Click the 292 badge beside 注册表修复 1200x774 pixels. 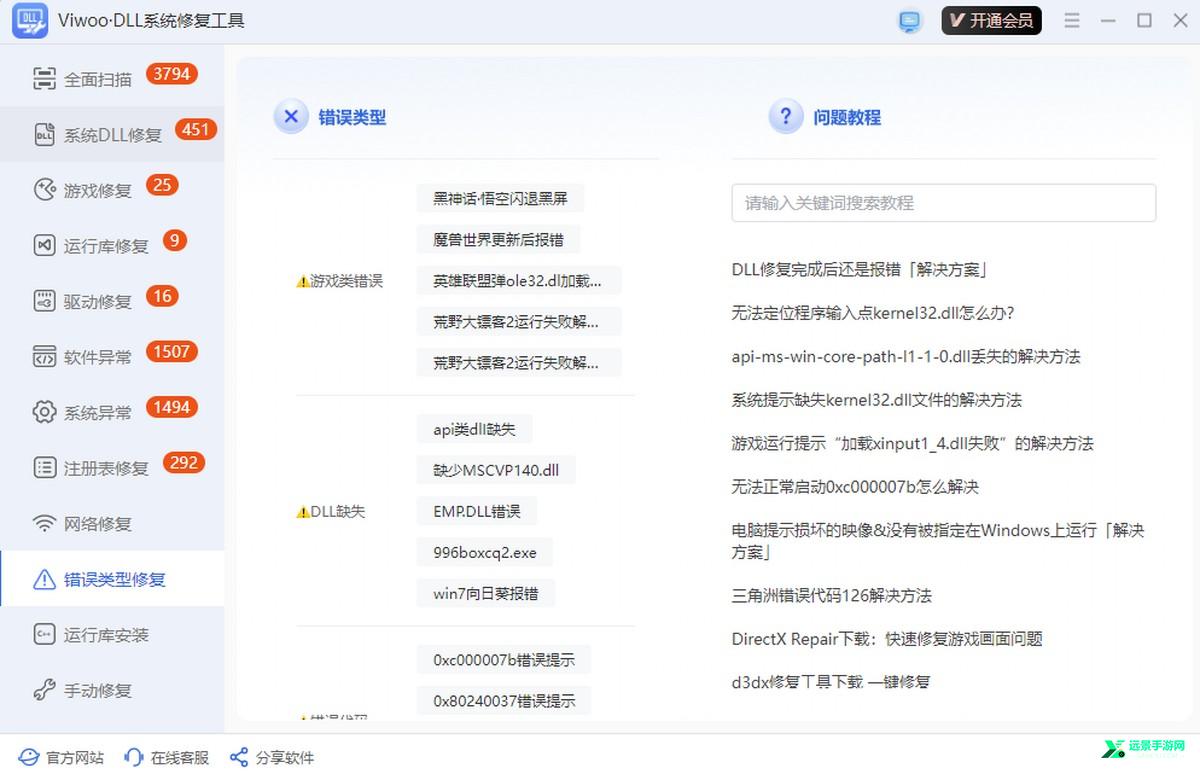pyautogui.click(x=183, y=462)
